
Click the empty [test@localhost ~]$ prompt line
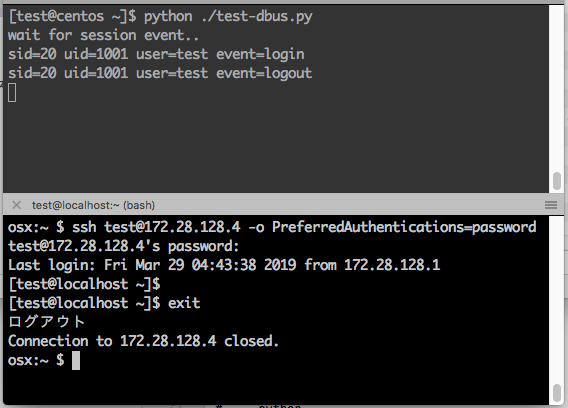point(84,284)
